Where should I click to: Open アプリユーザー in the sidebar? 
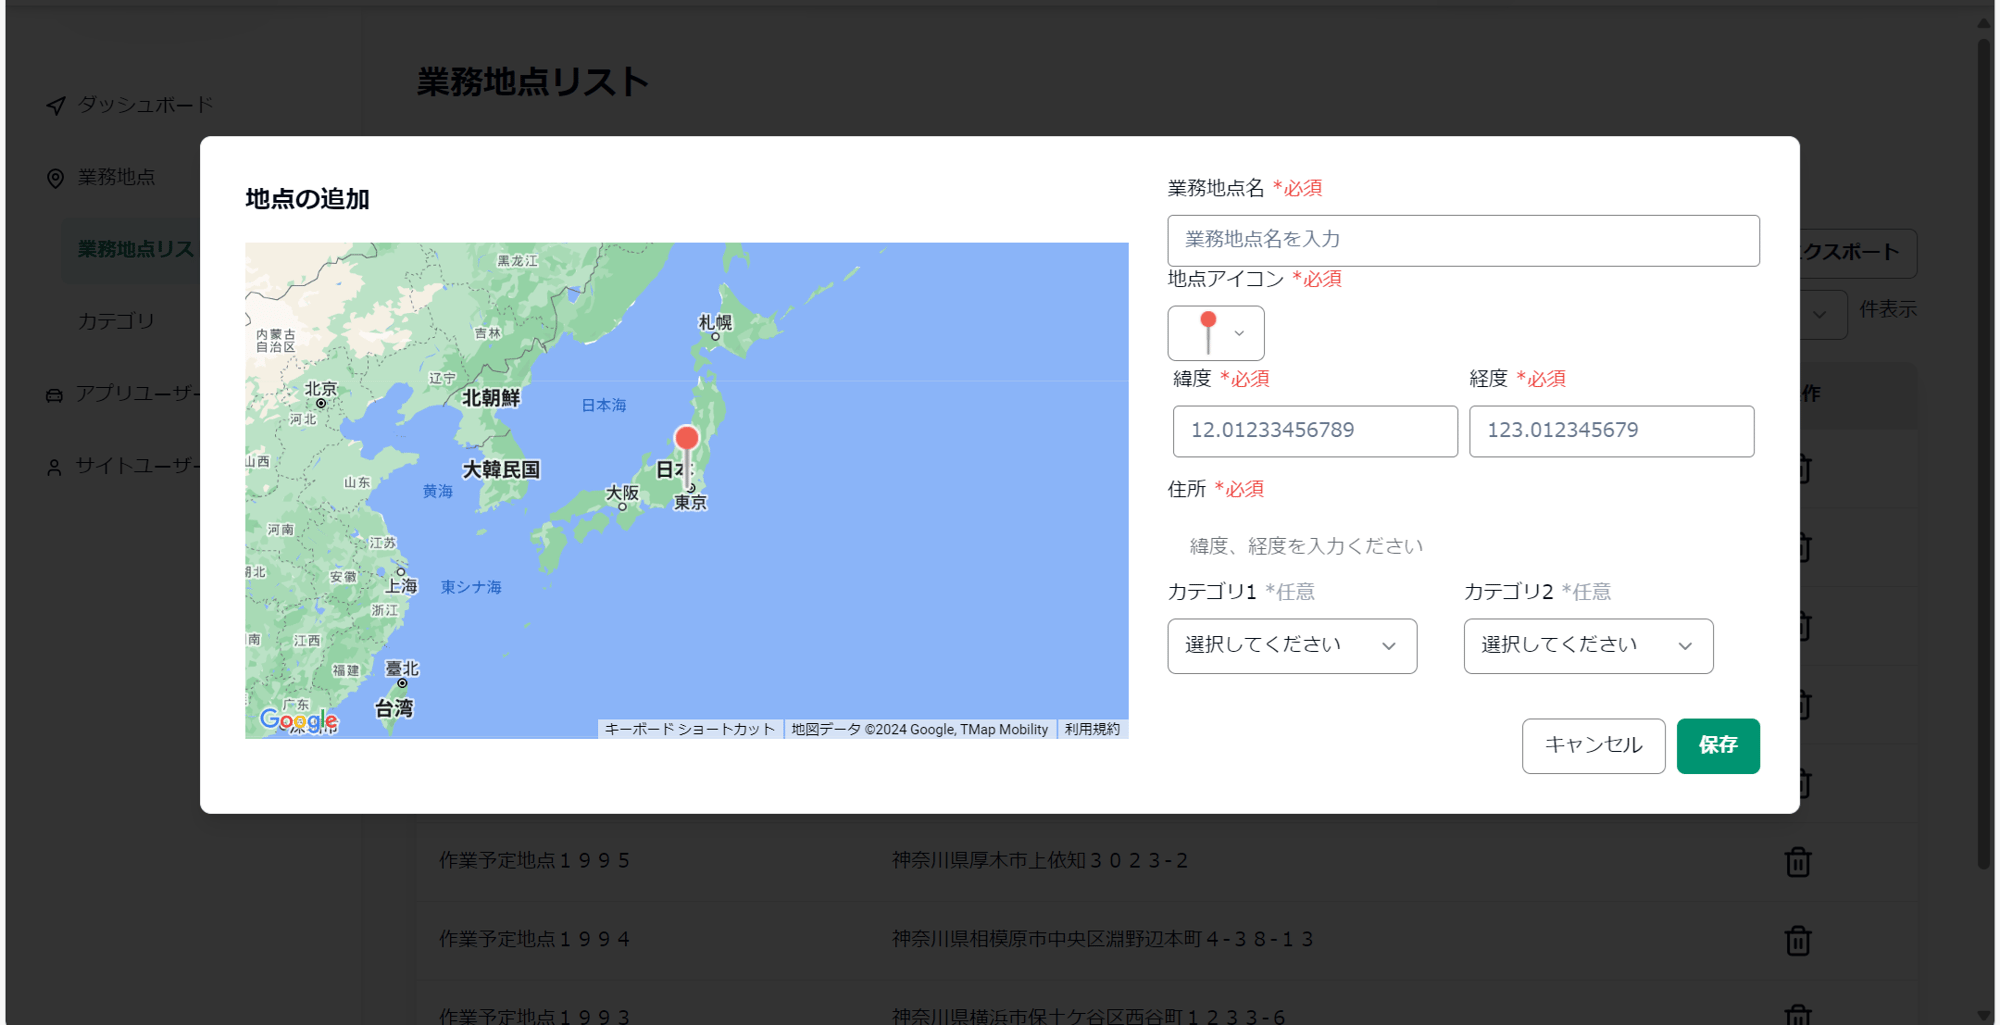point(138,393)
